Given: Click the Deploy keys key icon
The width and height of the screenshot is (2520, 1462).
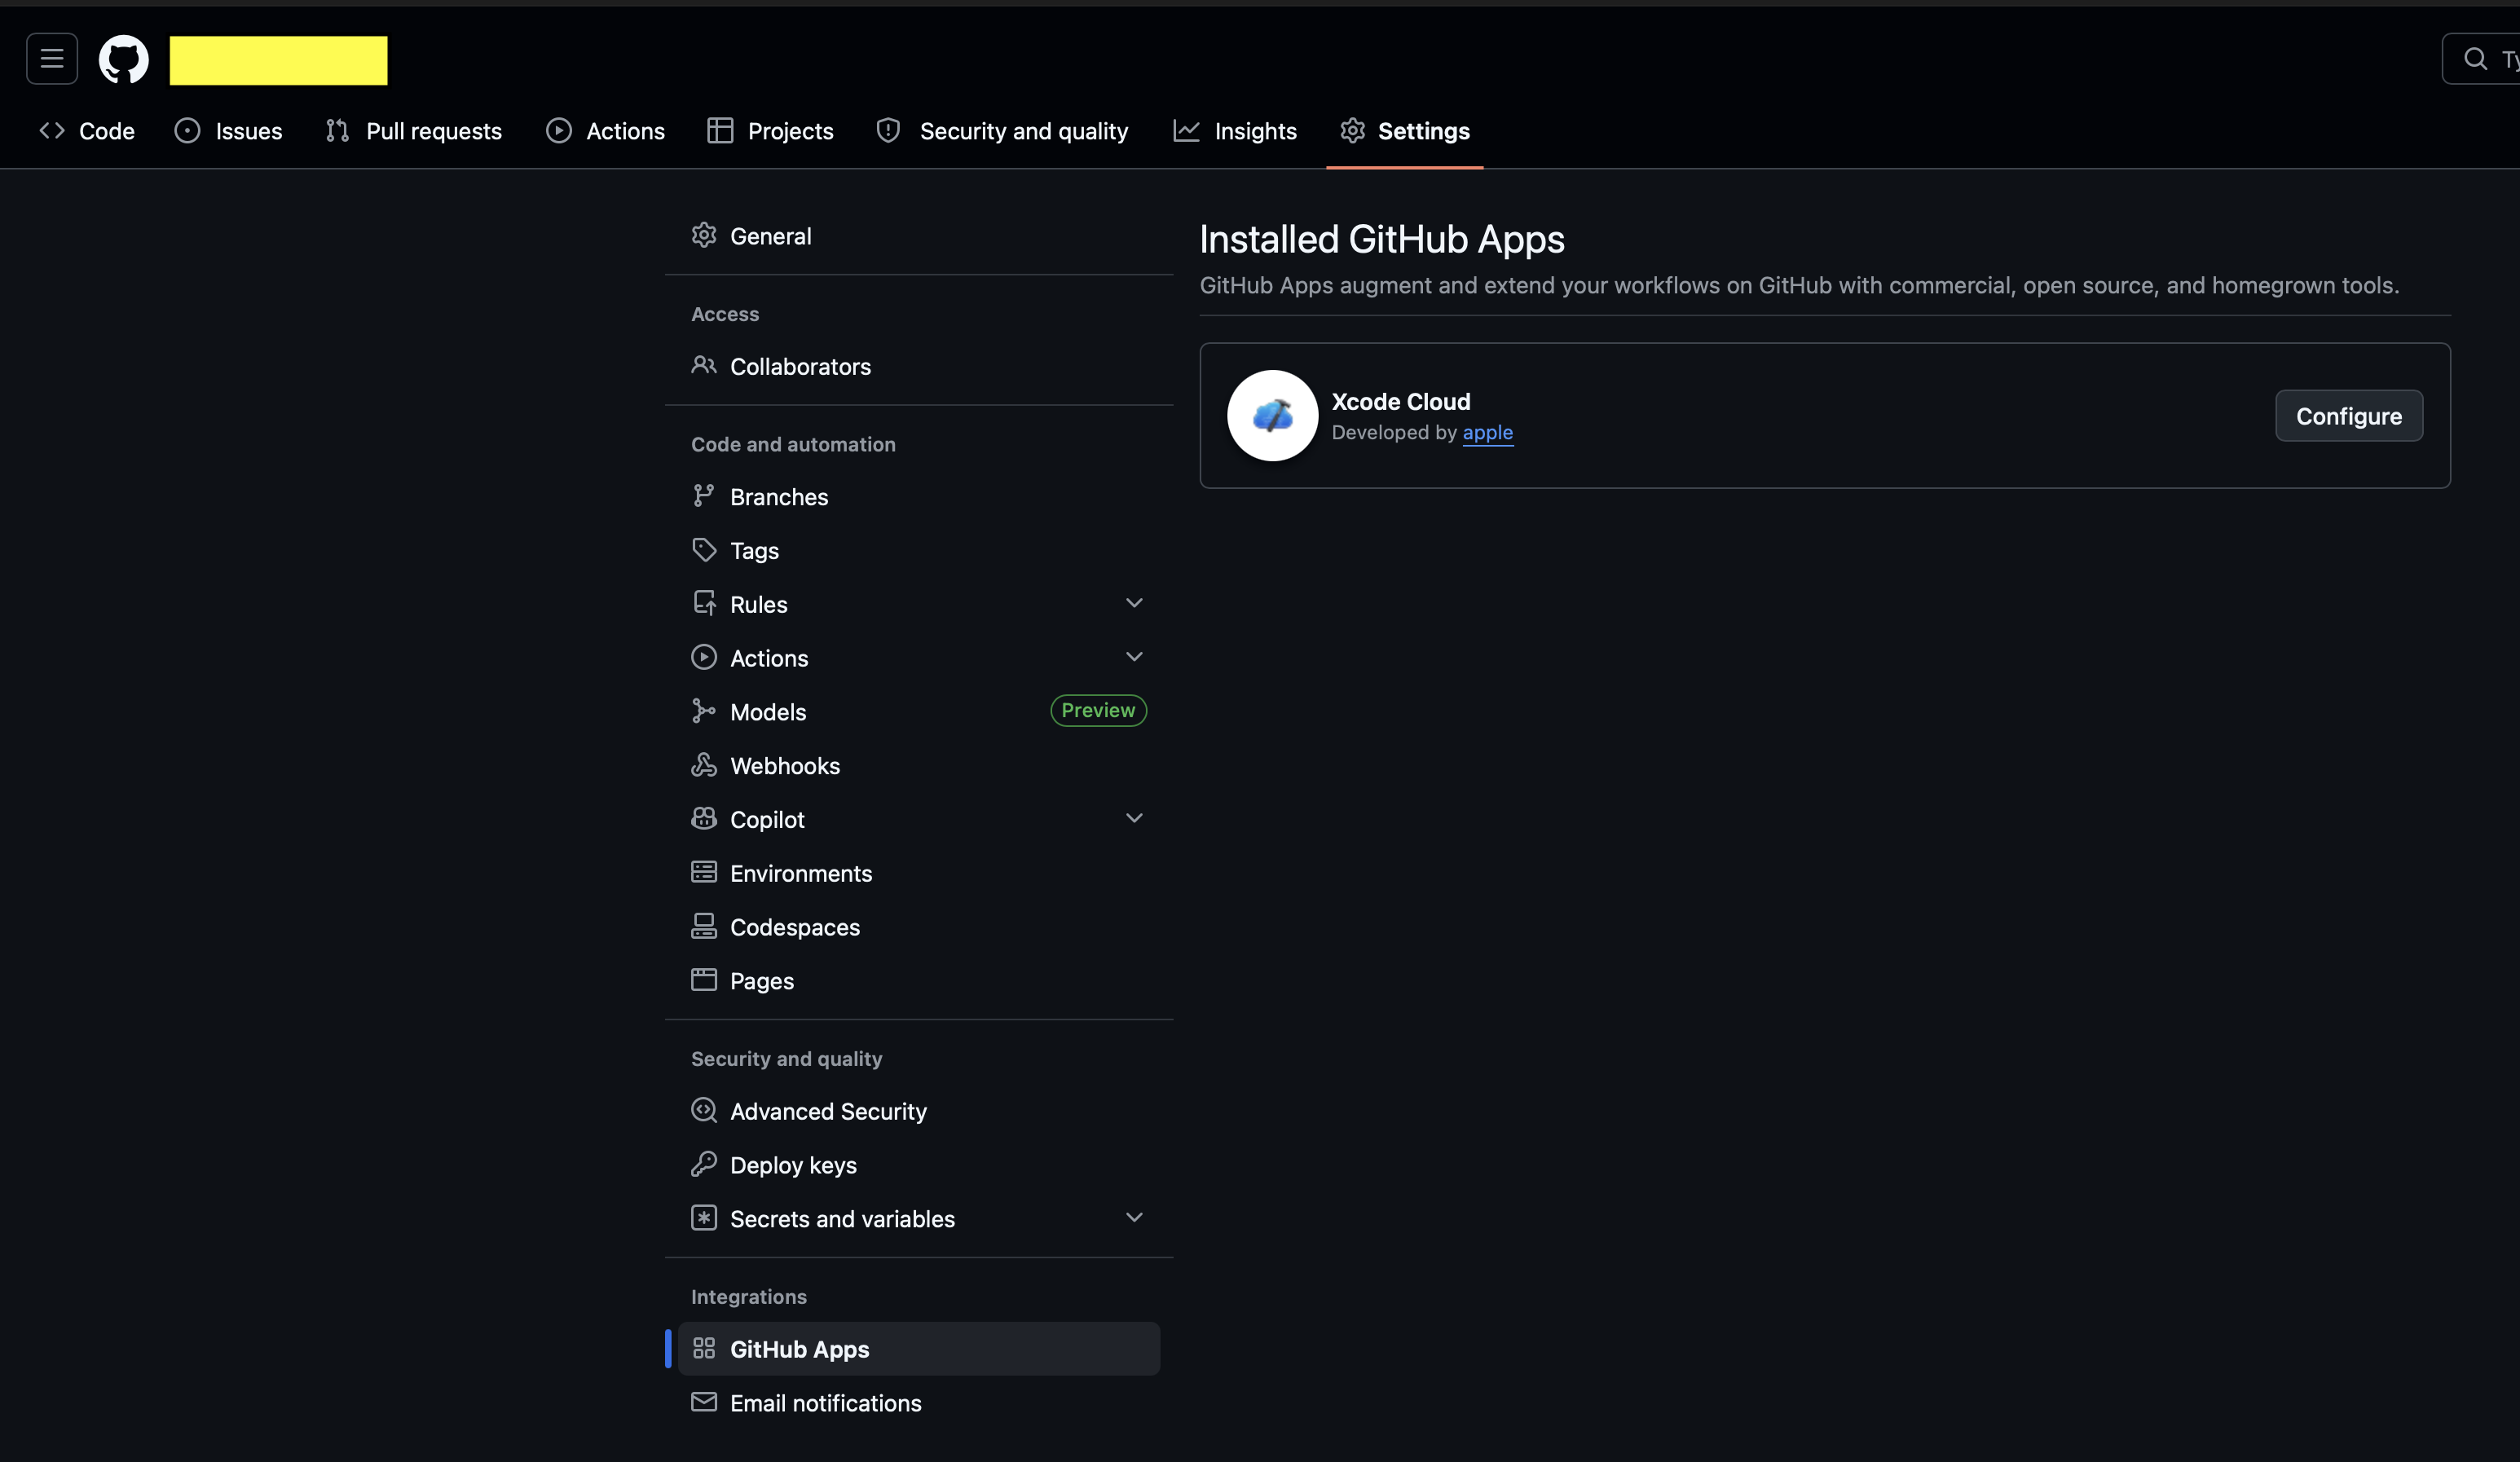Looking at the screenshot, I should point(704,1164).
